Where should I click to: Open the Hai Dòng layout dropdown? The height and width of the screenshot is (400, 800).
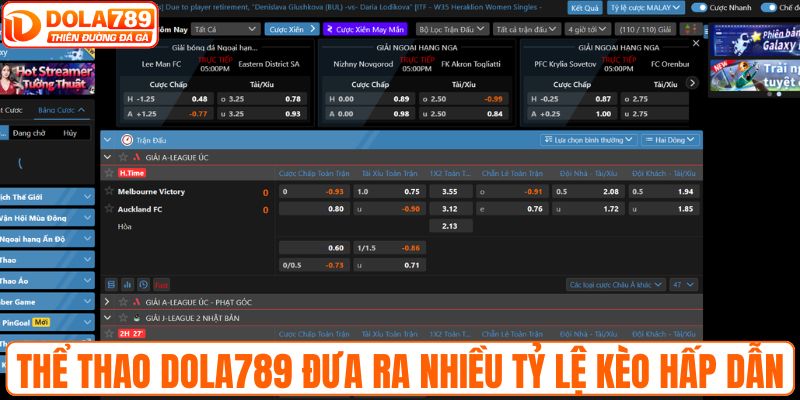[669, 139]
